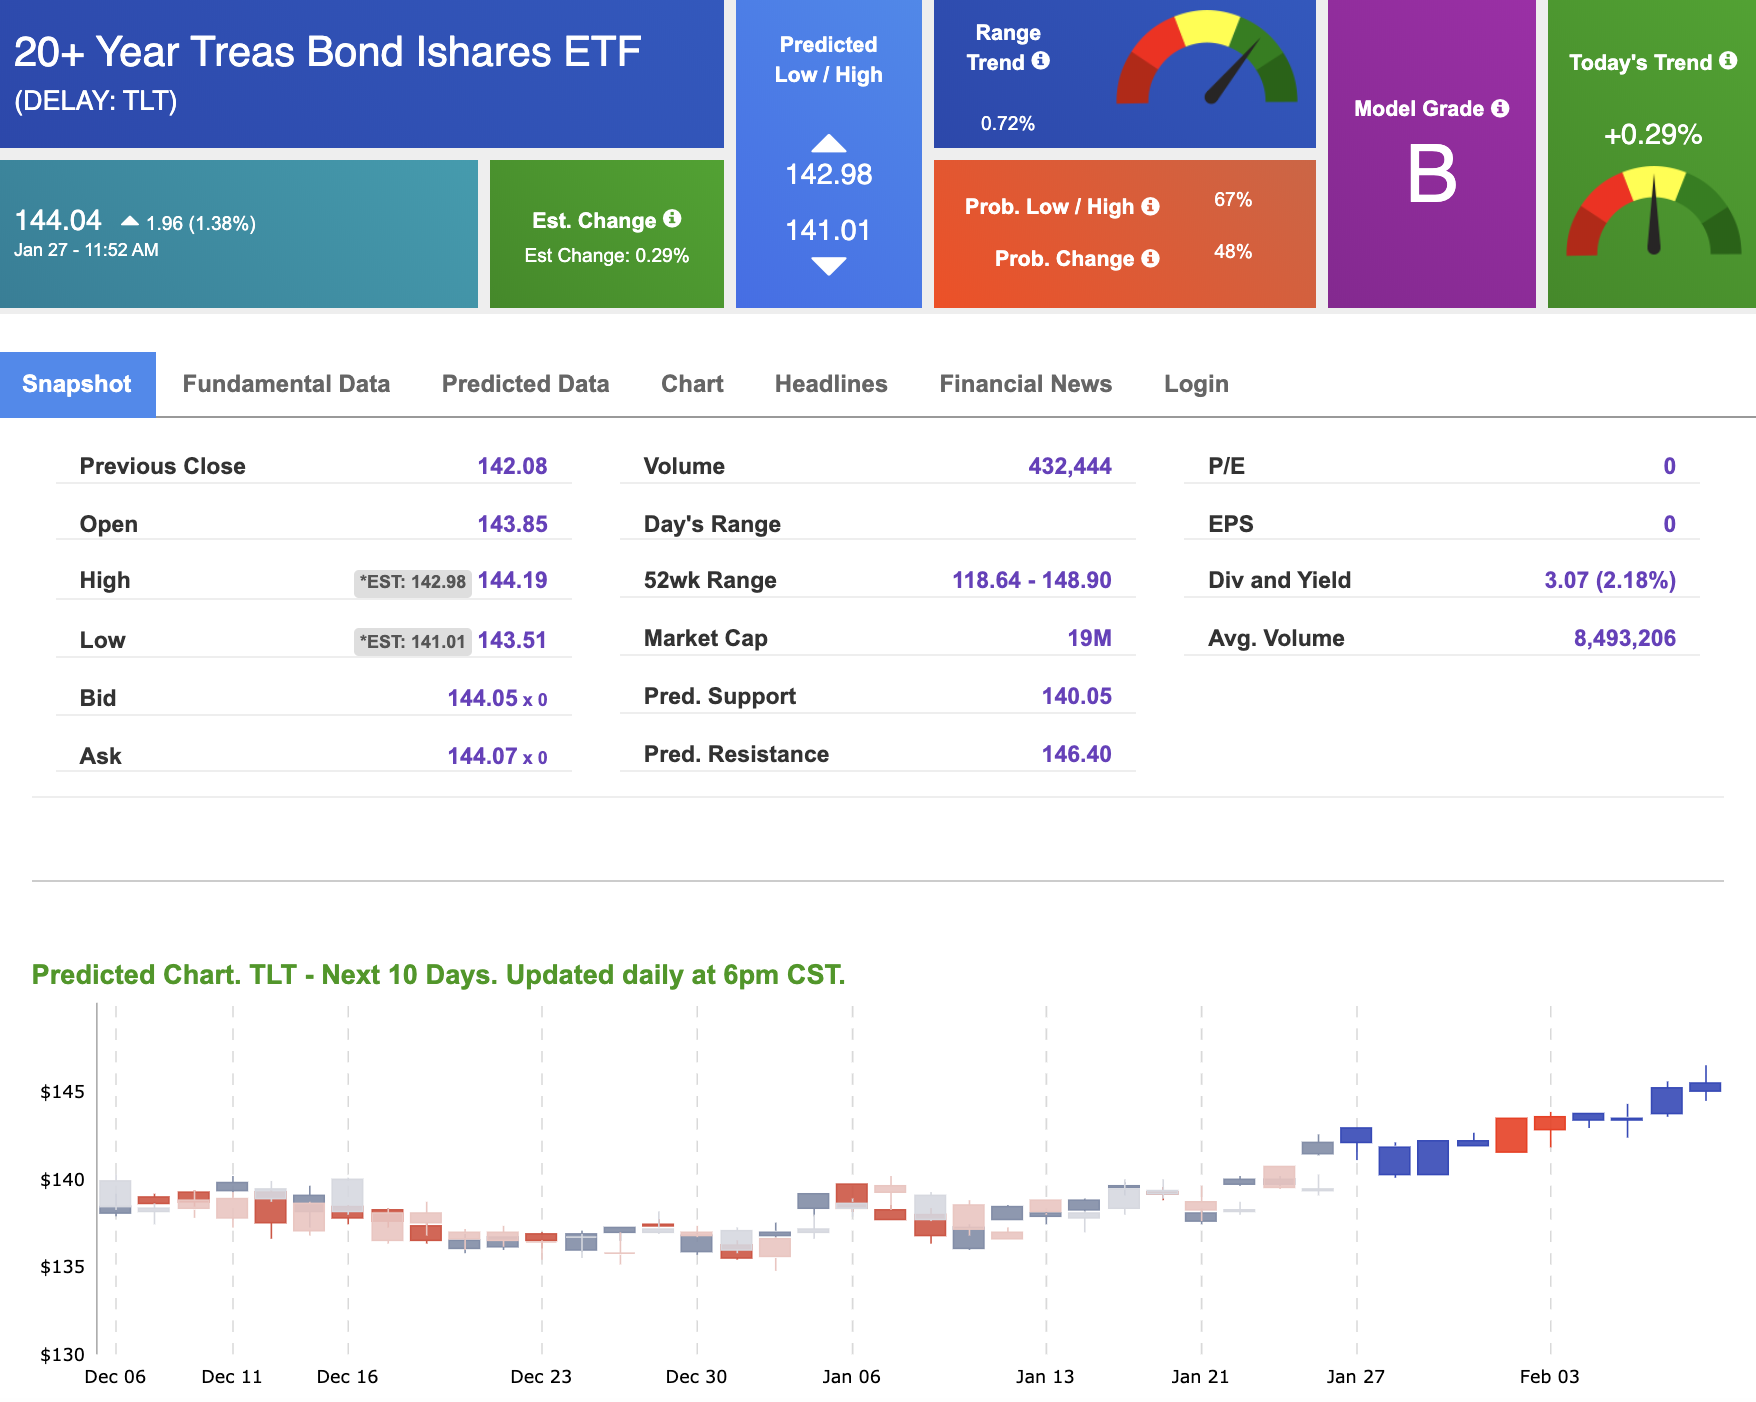Click the price-change up triangle beside 1.96
The image size is (1756, 1402).
[x=130, y=220]
